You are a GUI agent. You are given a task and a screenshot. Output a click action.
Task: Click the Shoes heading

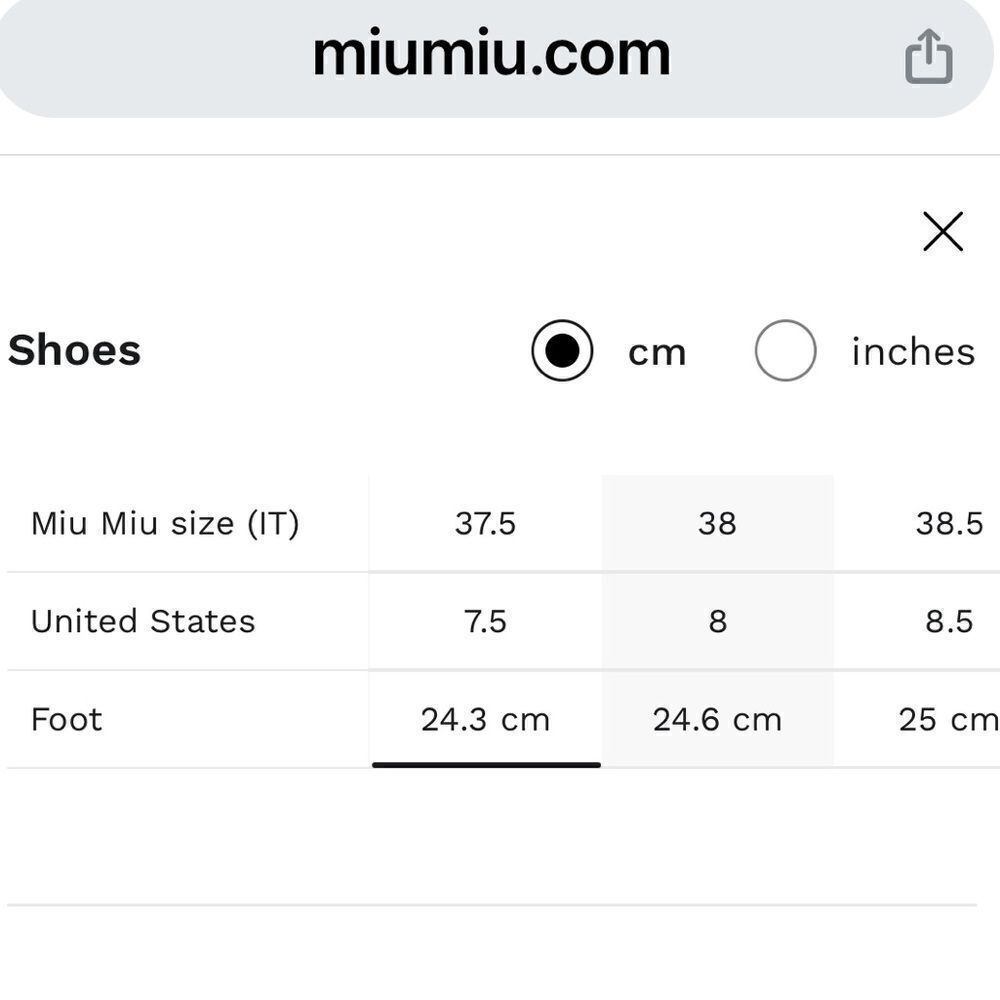74,350
